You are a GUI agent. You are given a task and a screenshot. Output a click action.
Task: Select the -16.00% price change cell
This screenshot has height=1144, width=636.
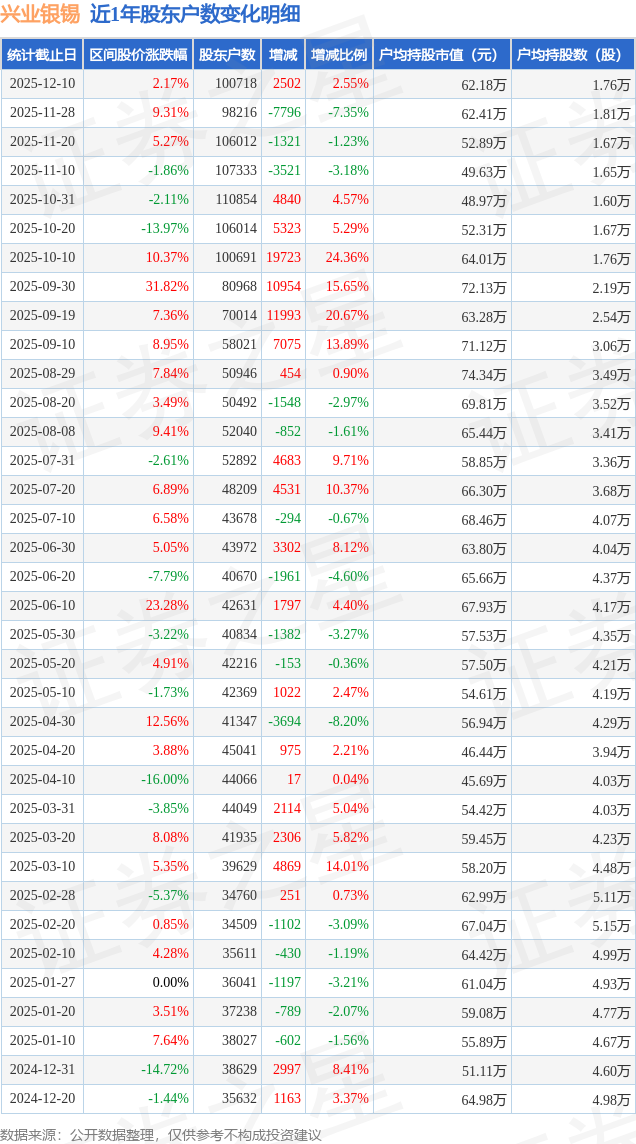point(164,780)
